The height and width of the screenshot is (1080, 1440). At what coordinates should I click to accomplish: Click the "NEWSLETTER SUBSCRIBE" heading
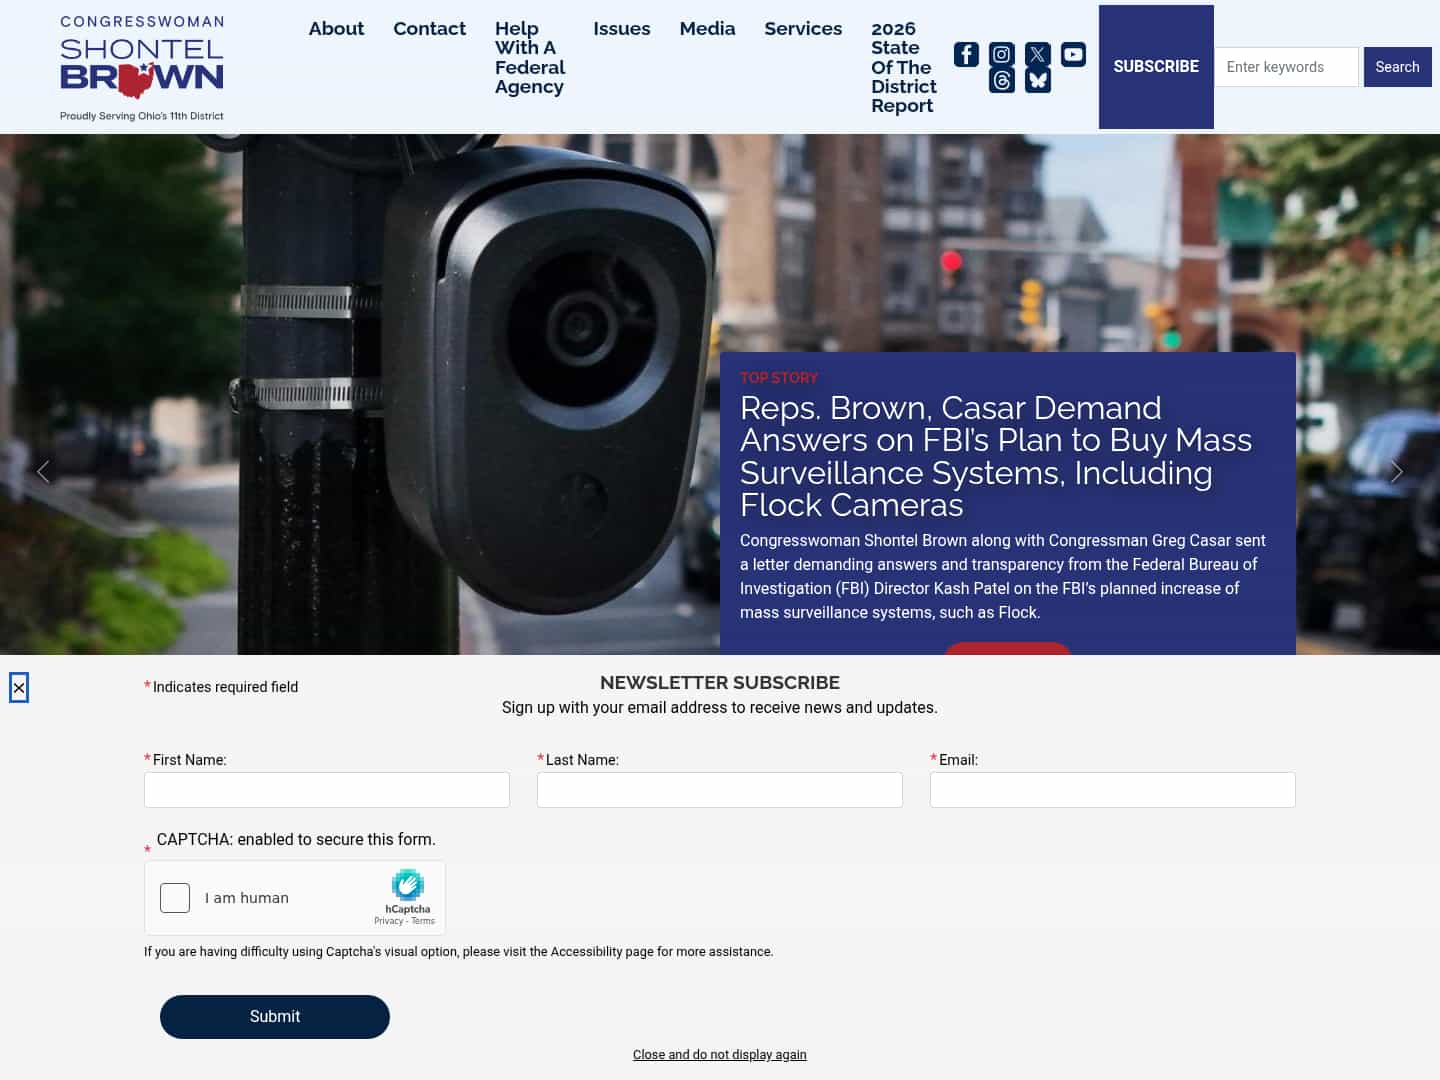[720, 683]
